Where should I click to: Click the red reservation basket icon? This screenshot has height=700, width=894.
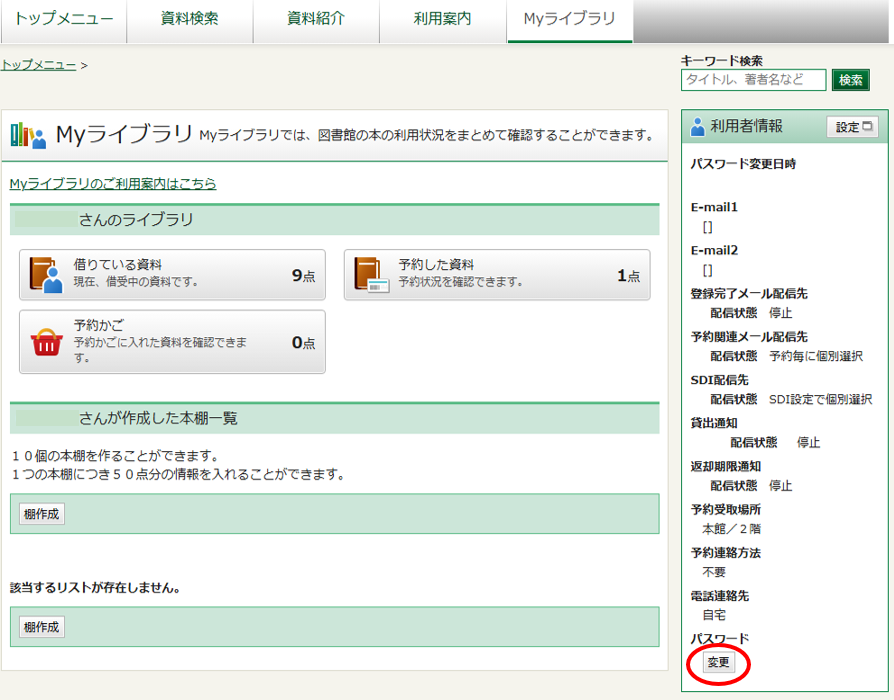coord(46,342)
